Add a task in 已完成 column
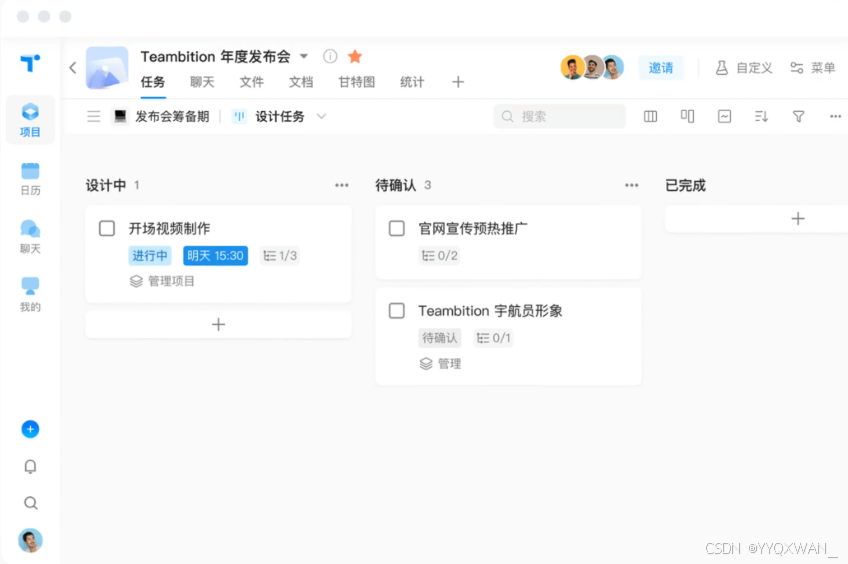 [x=798, y=218]
